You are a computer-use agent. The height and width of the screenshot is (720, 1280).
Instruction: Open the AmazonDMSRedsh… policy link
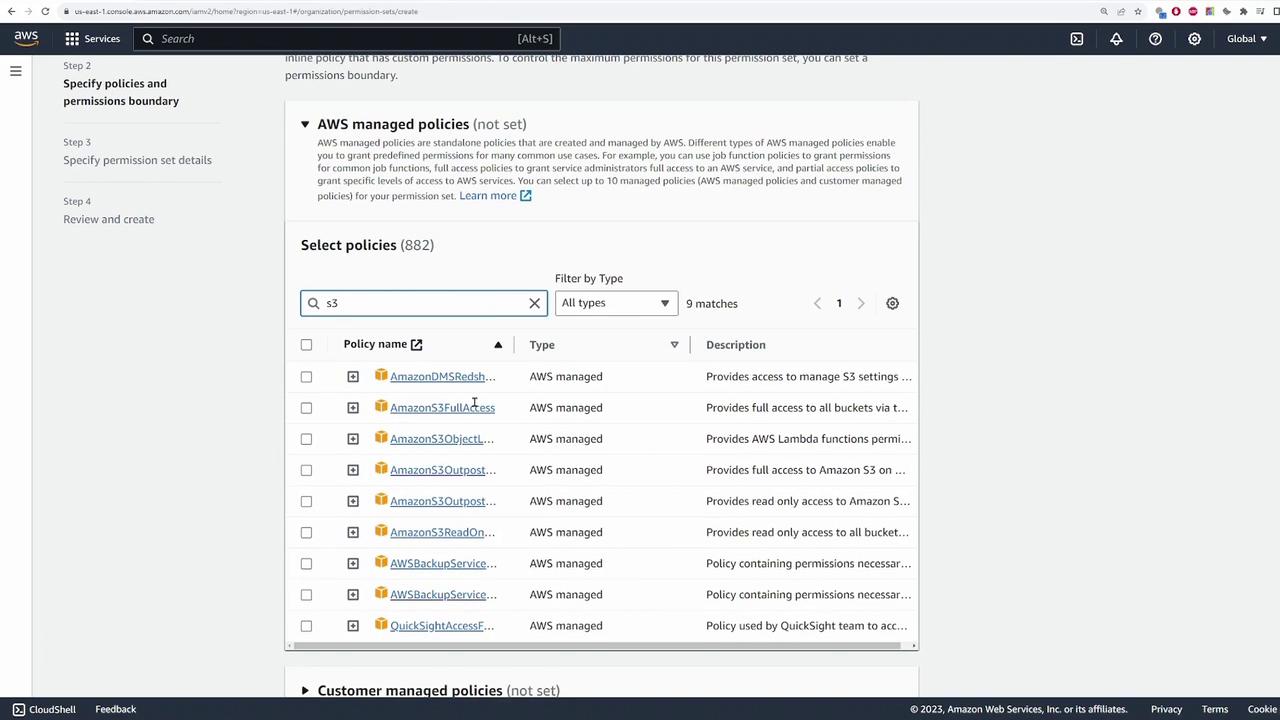click(442, 377)
